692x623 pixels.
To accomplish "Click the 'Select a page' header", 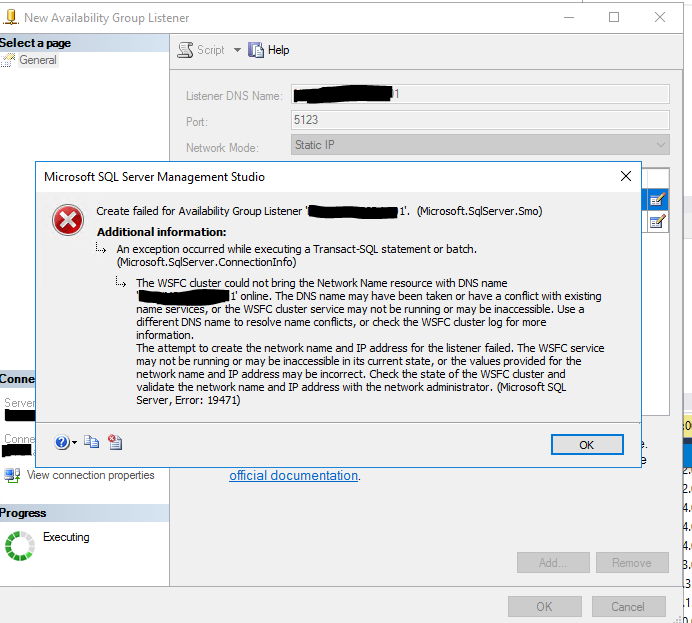I will pos(84,43).
